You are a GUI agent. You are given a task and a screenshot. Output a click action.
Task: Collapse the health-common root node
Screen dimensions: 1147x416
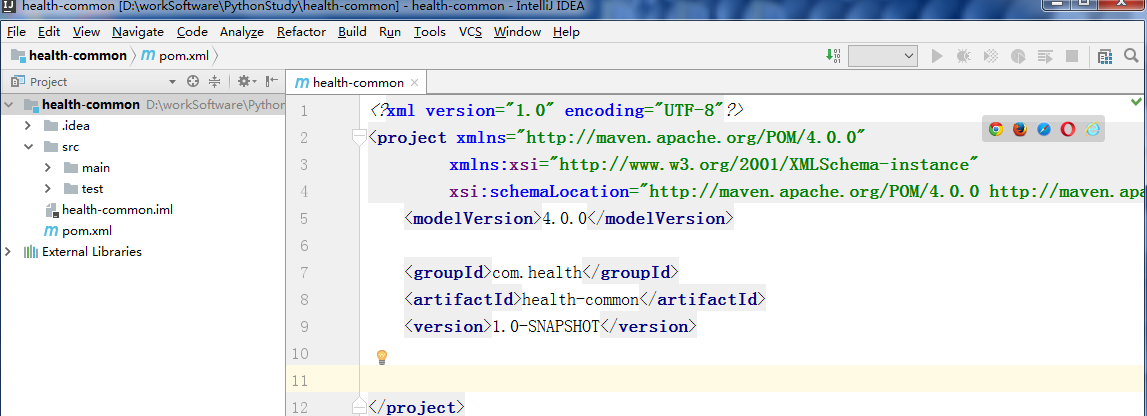pos(10,105)
